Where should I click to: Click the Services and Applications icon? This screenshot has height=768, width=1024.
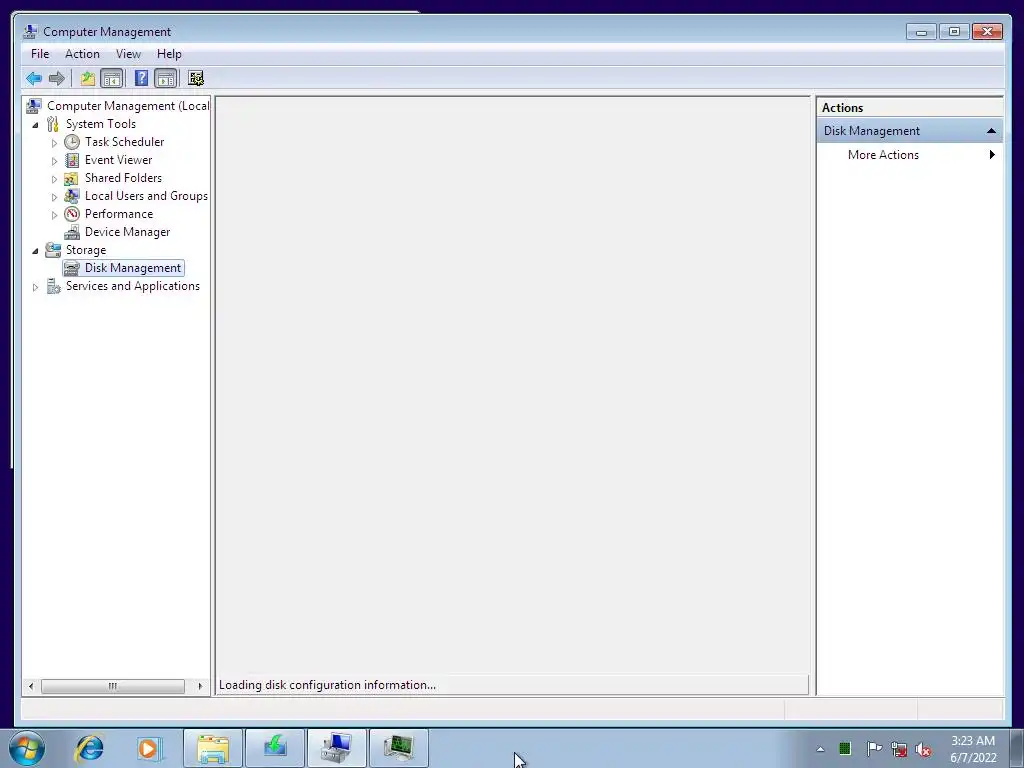click(x=53, y=286)
